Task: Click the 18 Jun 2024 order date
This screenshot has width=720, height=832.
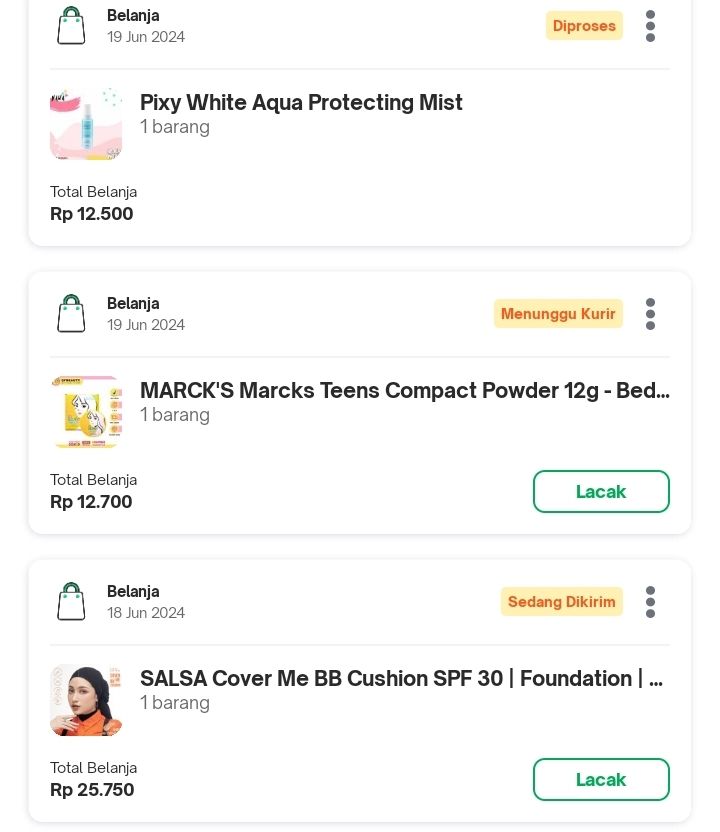Action: pos(146,613)
